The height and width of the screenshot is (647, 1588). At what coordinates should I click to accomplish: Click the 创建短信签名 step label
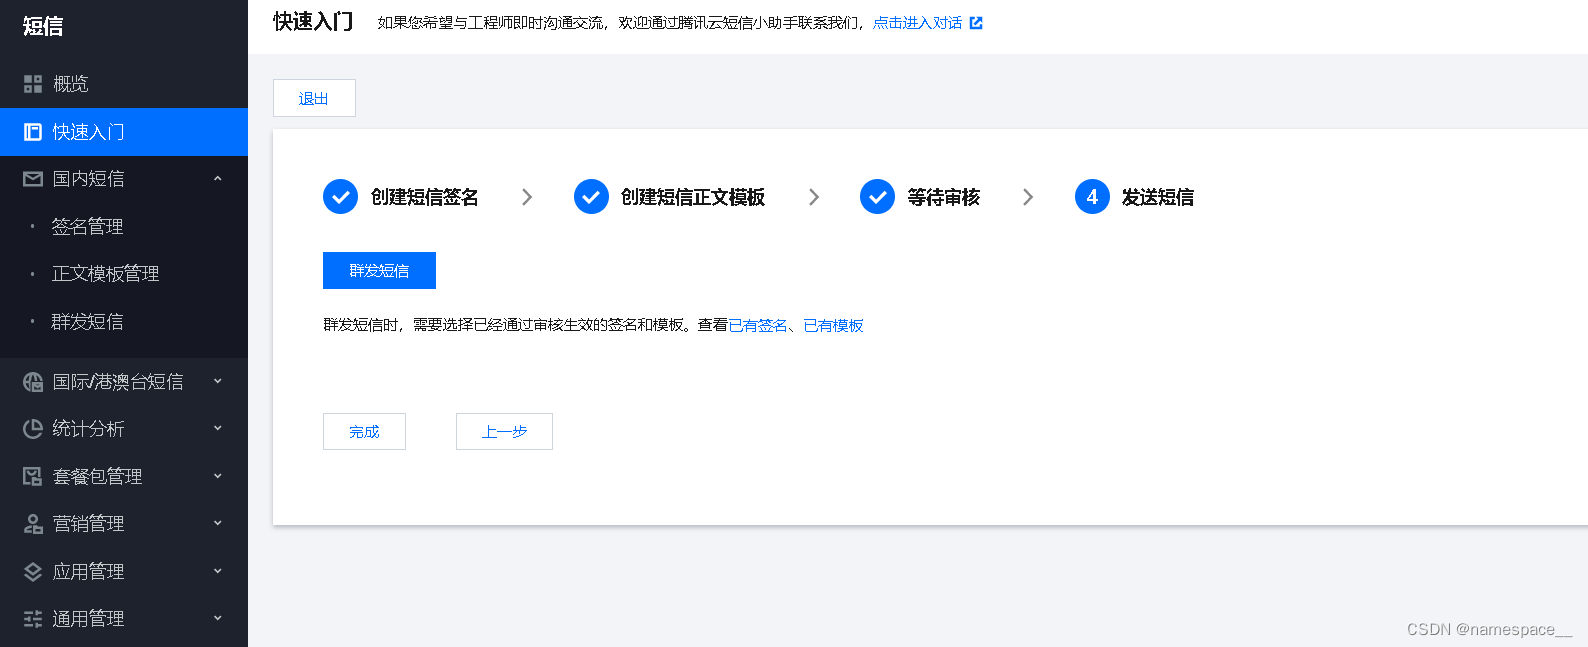(x=424, y=197)
